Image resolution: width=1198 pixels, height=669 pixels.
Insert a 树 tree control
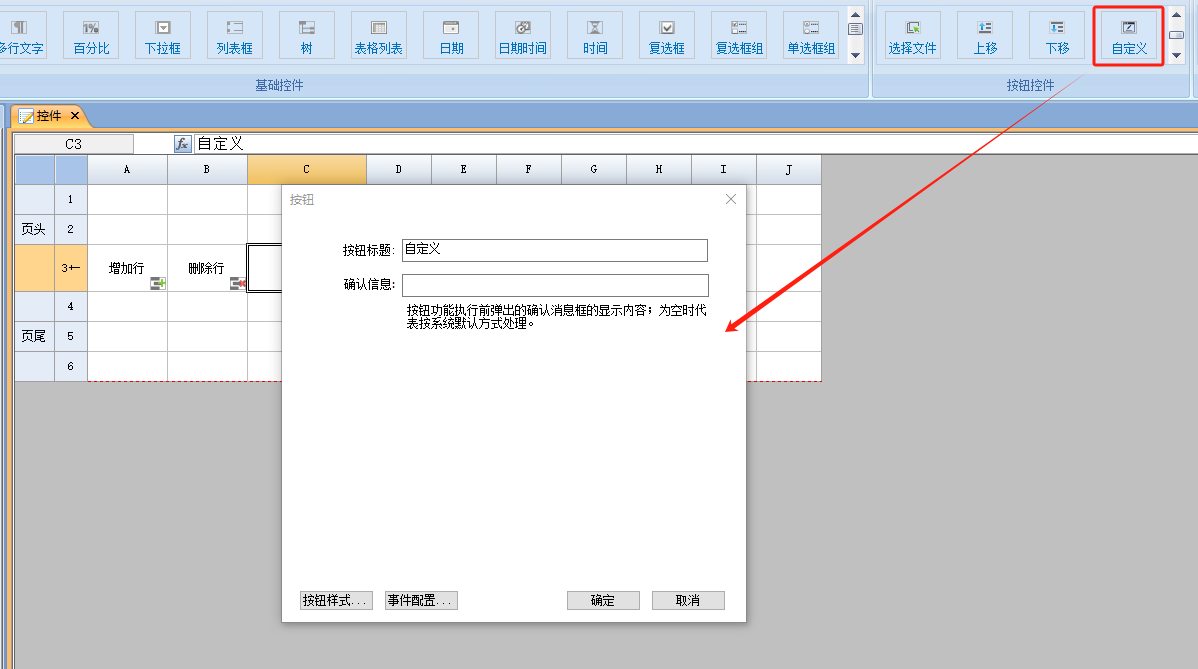click(307, 36)
